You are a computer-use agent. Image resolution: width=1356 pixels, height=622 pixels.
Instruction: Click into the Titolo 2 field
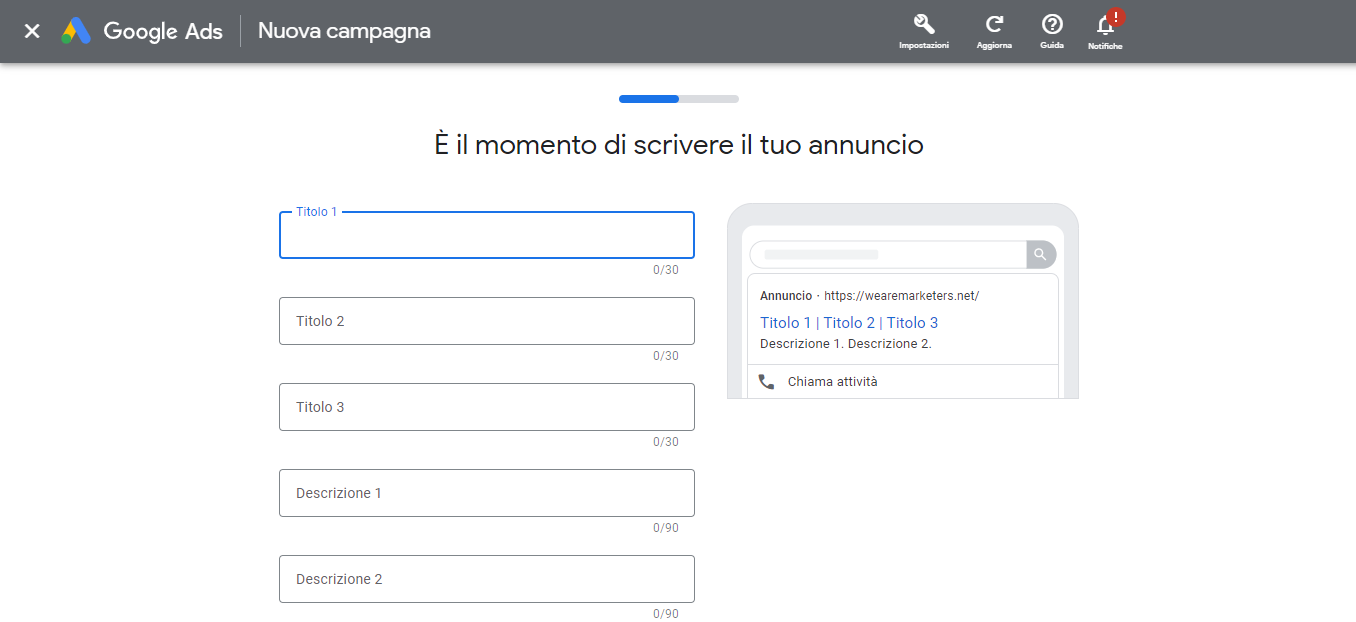486,321
